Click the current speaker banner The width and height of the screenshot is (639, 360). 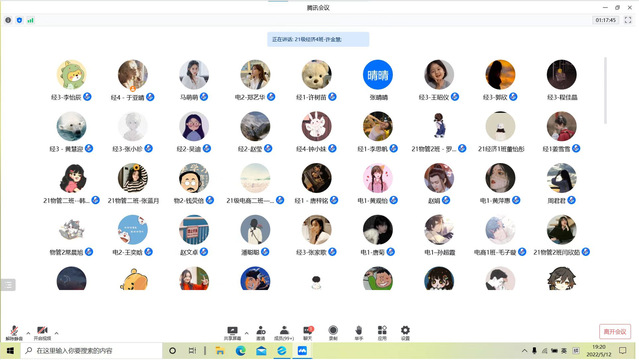click(x=318, y=40)
